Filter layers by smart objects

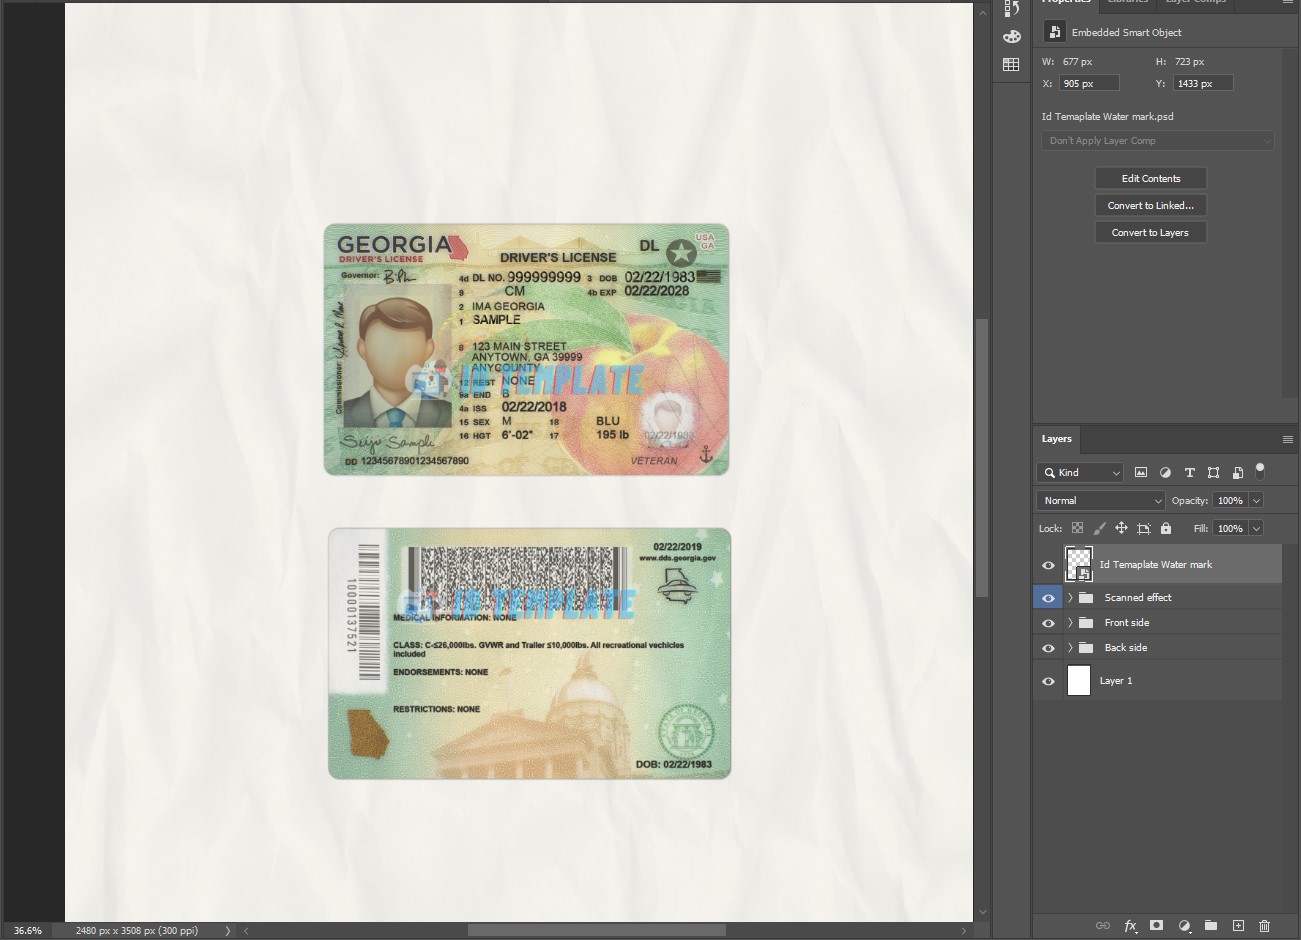(1237, 472)
